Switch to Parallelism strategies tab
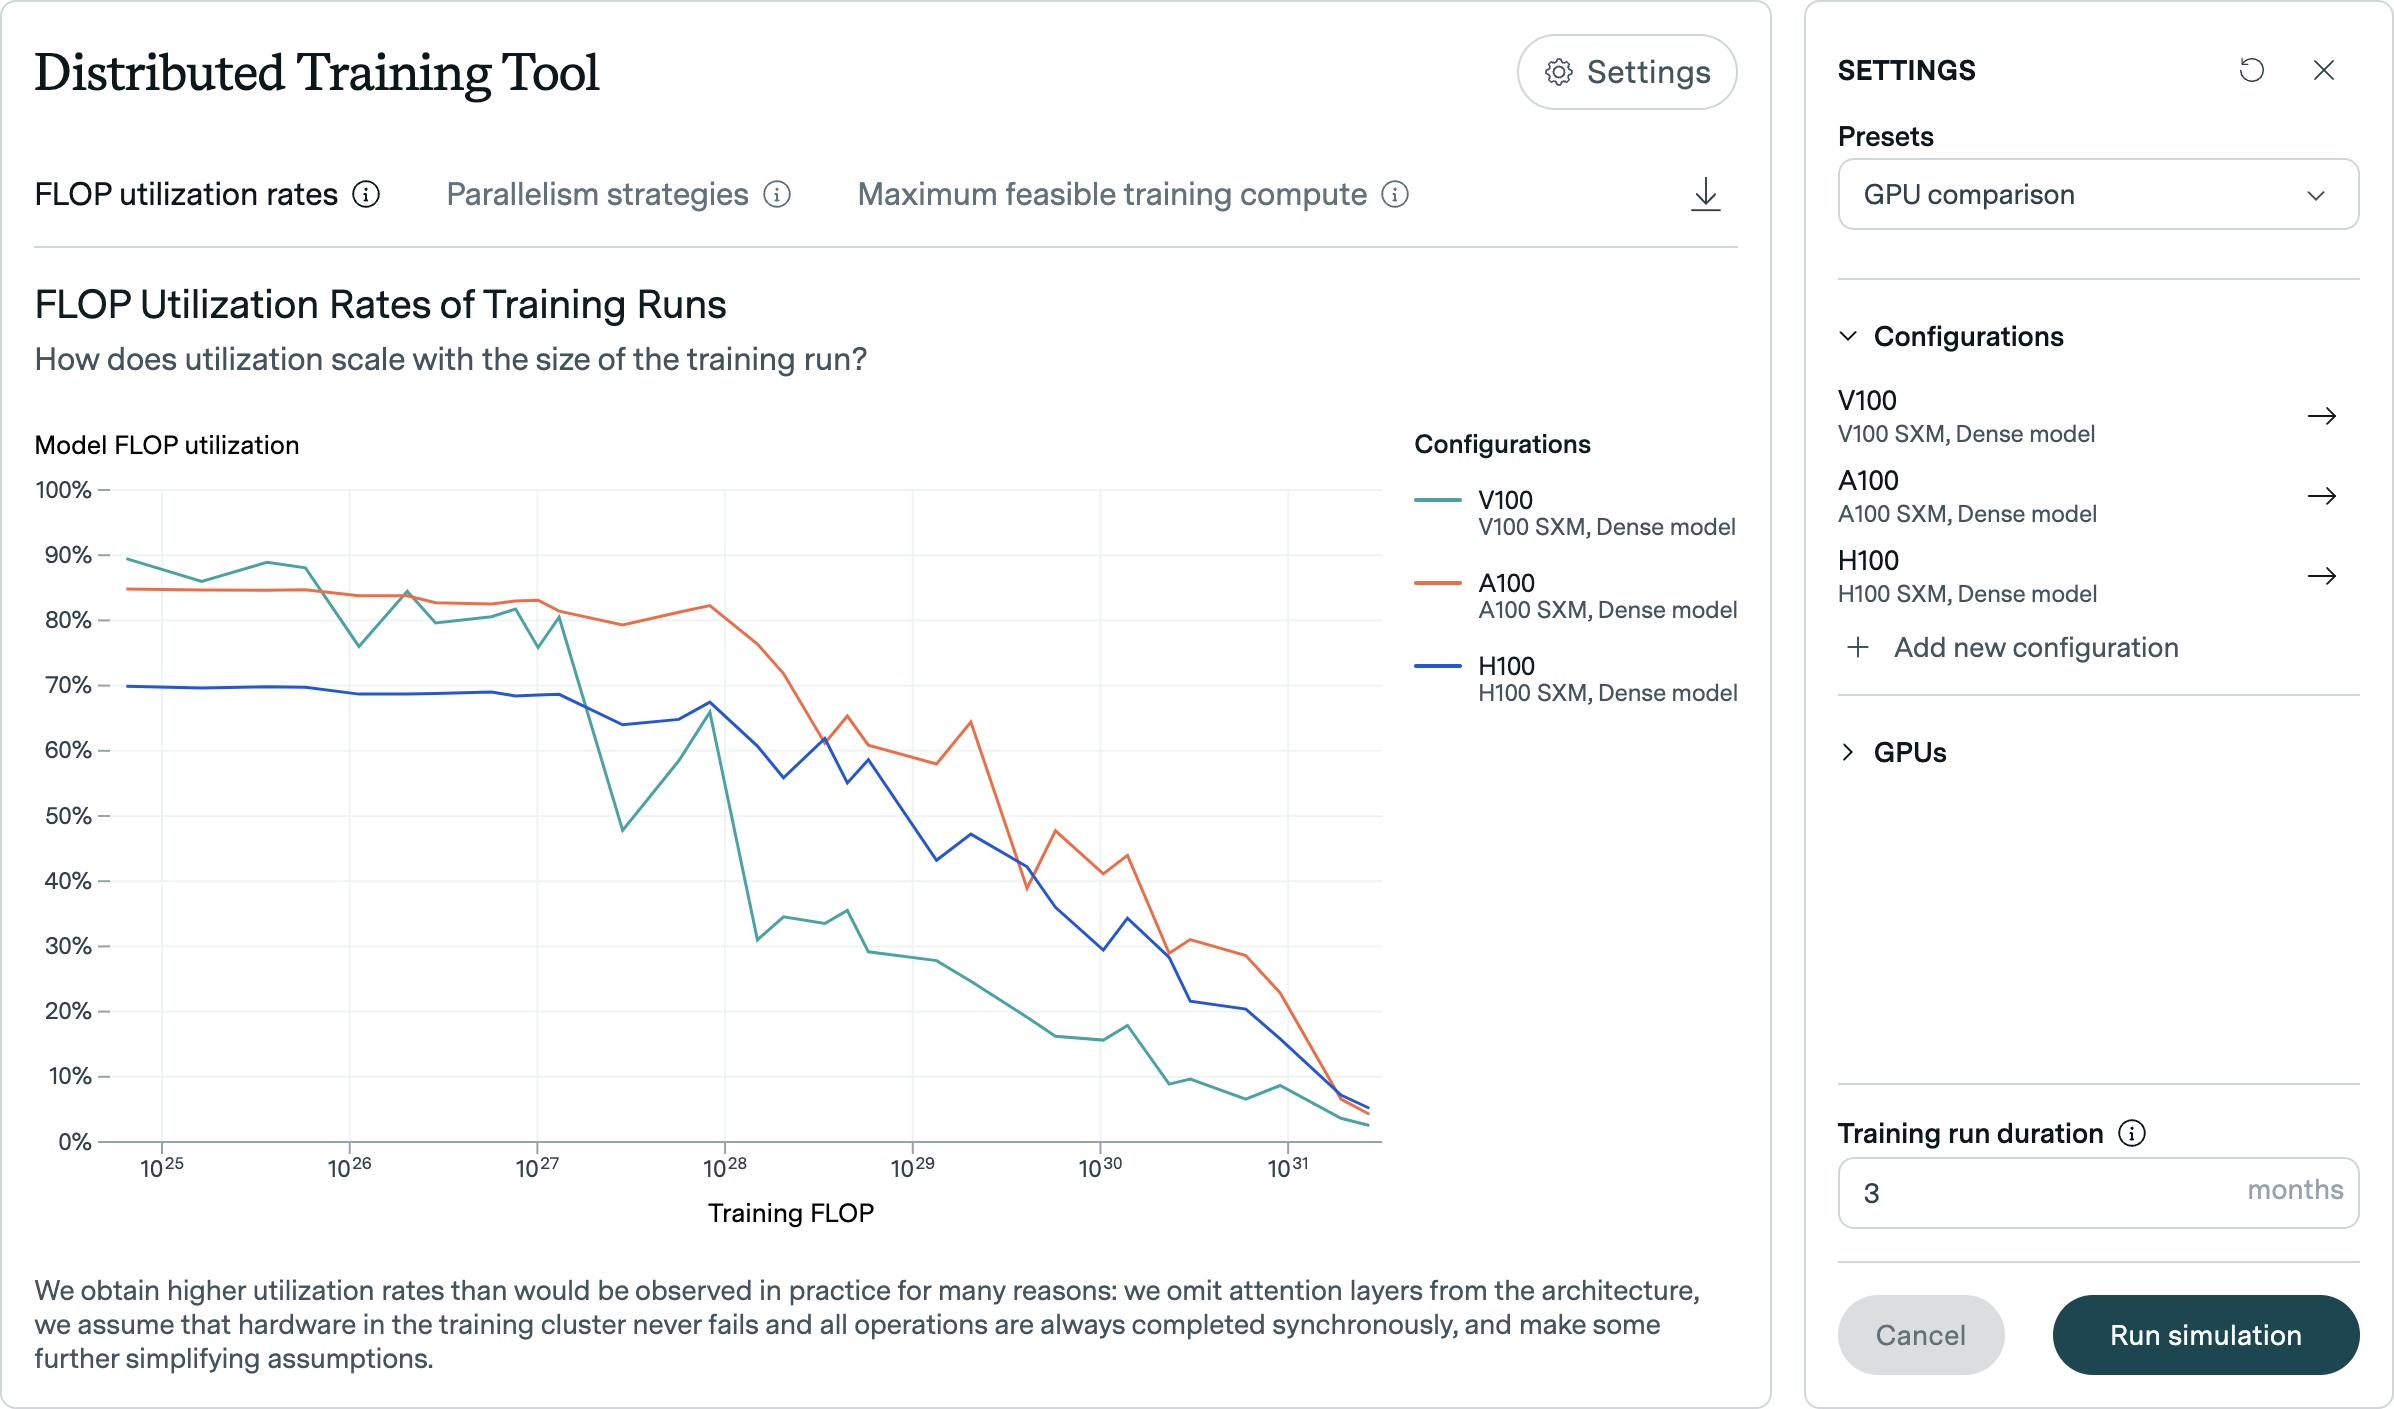 point(597,194)
